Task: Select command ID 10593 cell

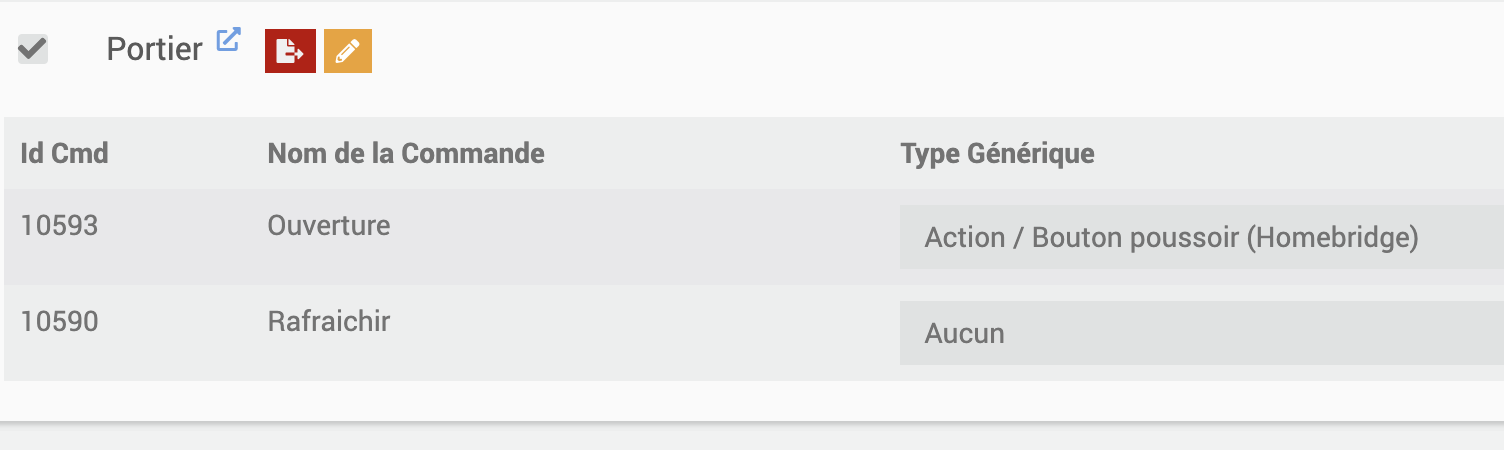Action: pyautogui.click(x=59, y=226)
